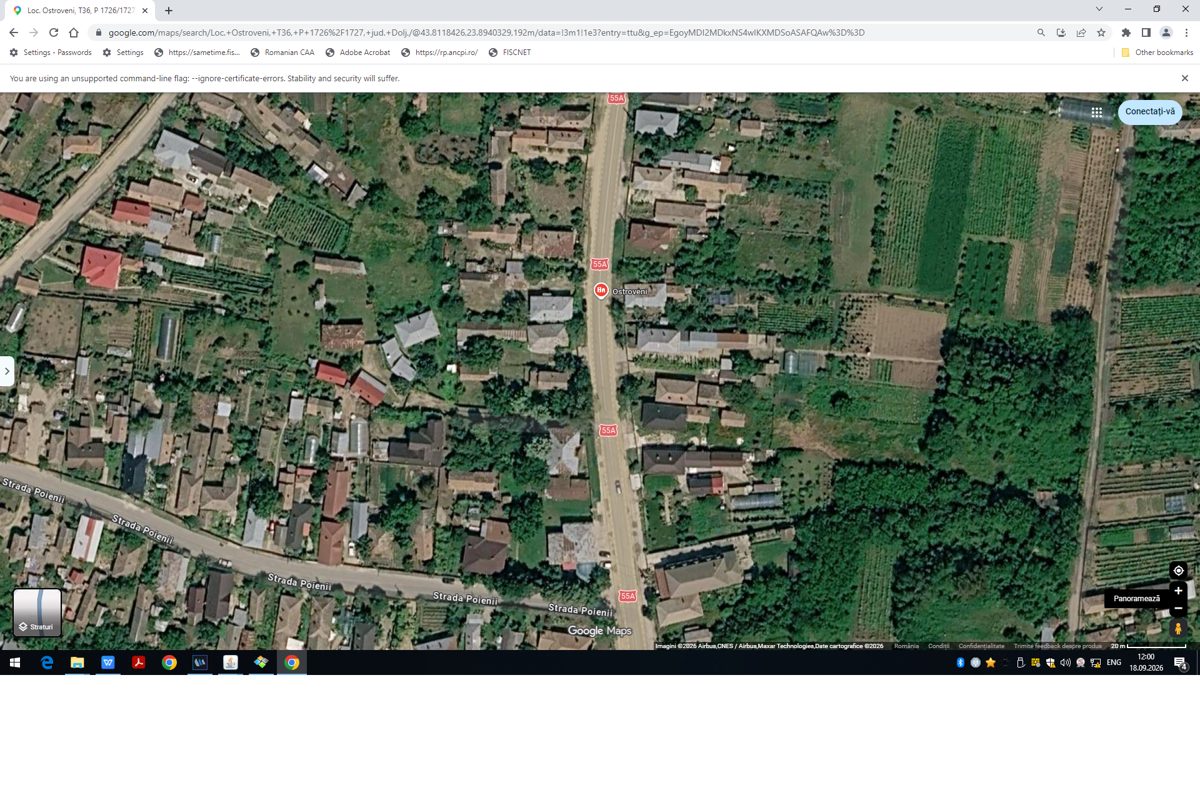Viewport: 1200px width, 800px height.
Task: Open the page zoom magnifier icon
Action: [x=1041, y=32]
